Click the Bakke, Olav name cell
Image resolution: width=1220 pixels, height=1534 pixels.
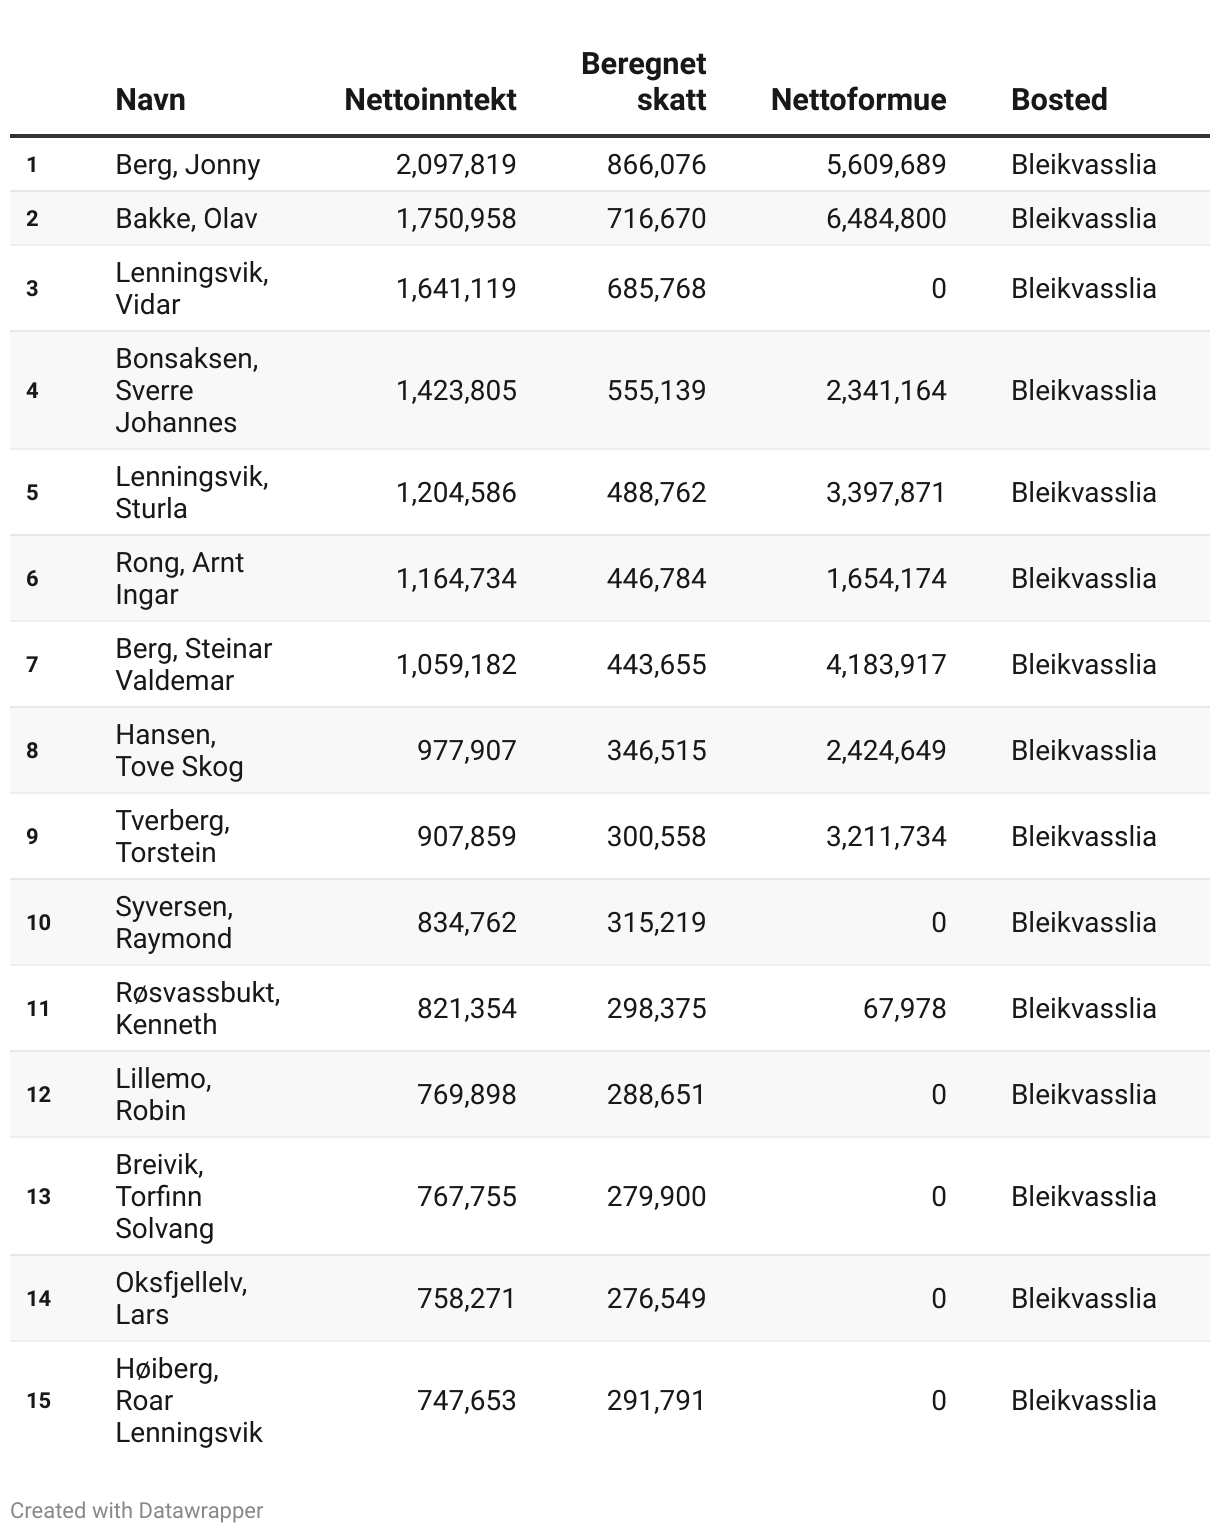[x=186, y=218]
